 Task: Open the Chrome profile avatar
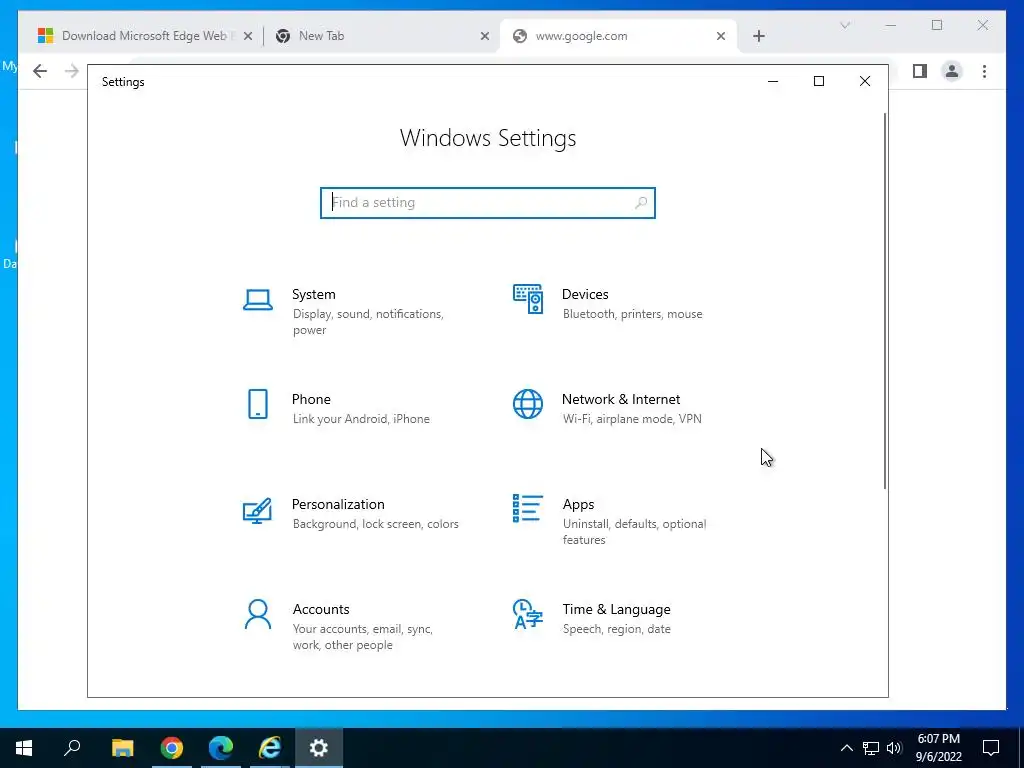point(952,71)
